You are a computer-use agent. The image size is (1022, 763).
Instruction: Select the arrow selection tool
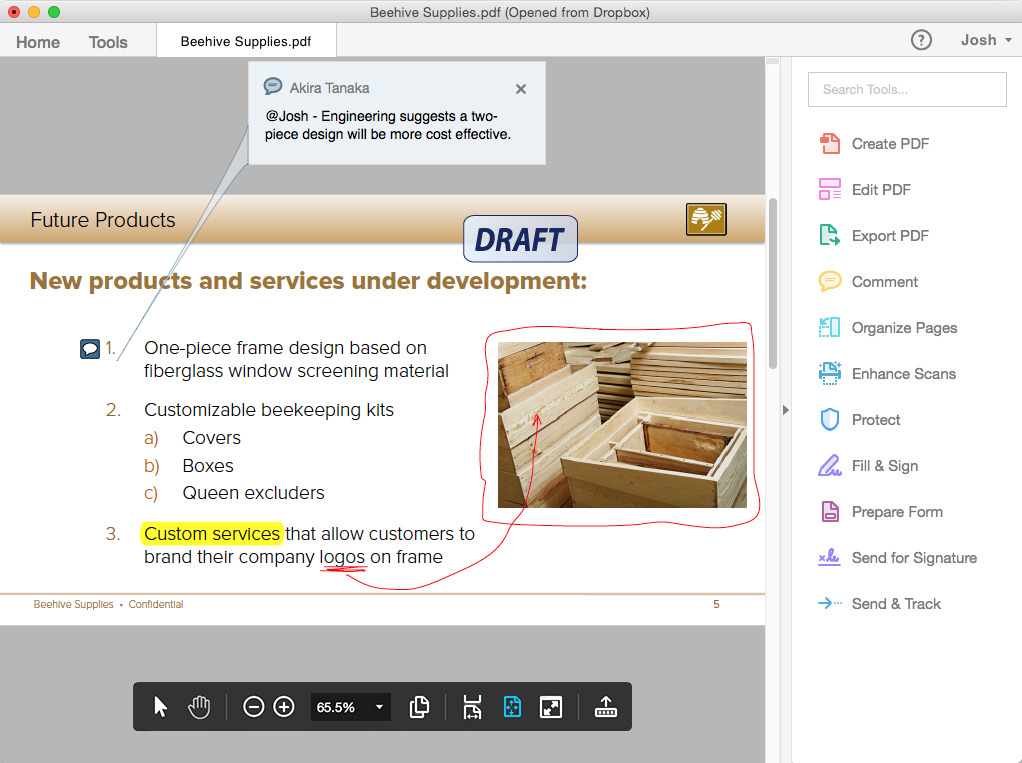click(x=161, y=707)
